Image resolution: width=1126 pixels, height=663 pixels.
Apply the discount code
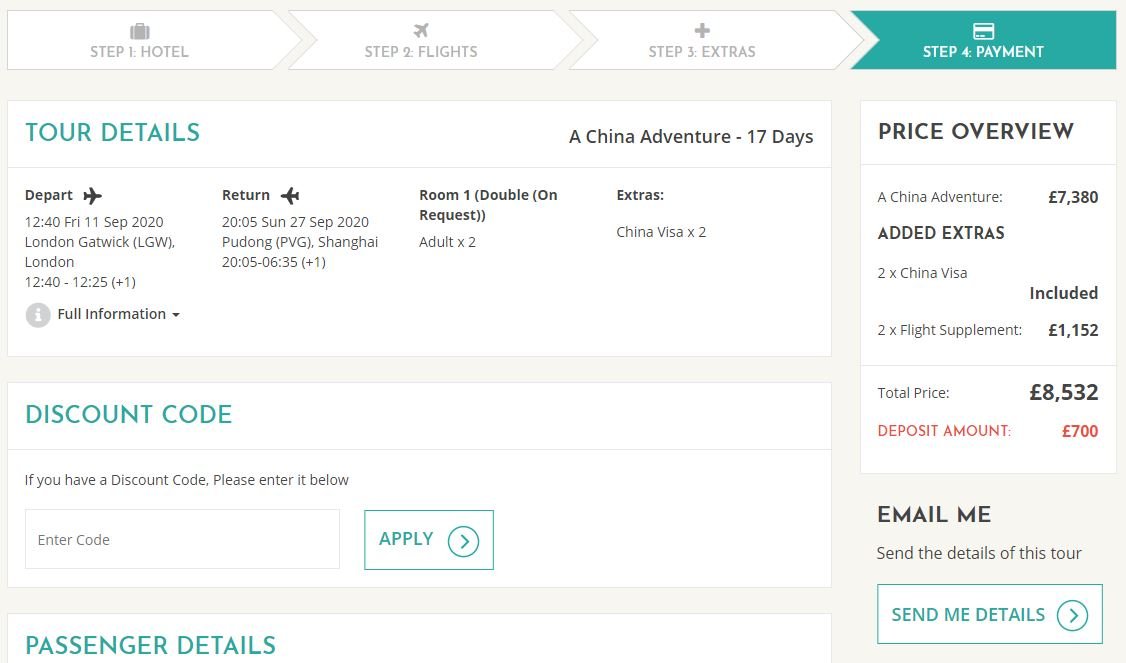click(x=429, y=540)
